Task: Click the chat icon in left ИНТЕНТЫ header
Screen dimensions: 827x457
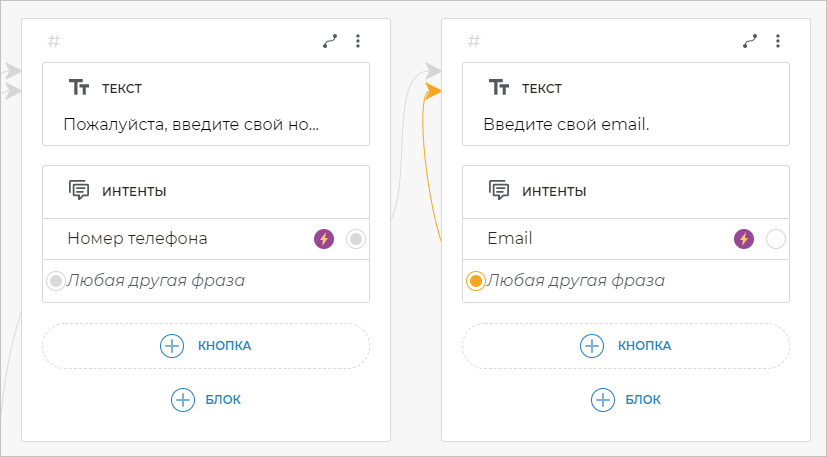Action: coord(79,190)
